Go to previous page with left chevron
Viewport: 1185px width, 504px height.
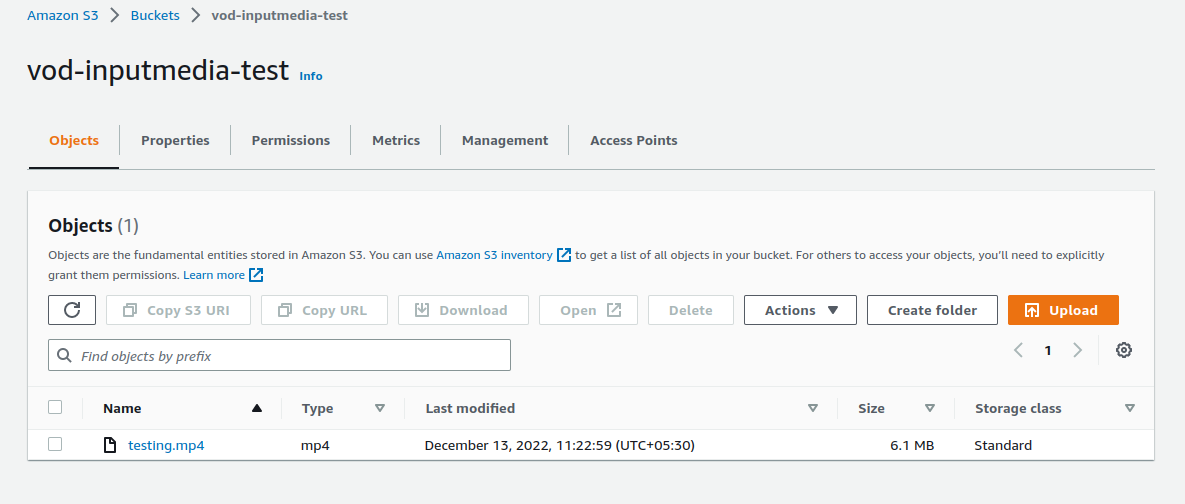pos(1018,350)
